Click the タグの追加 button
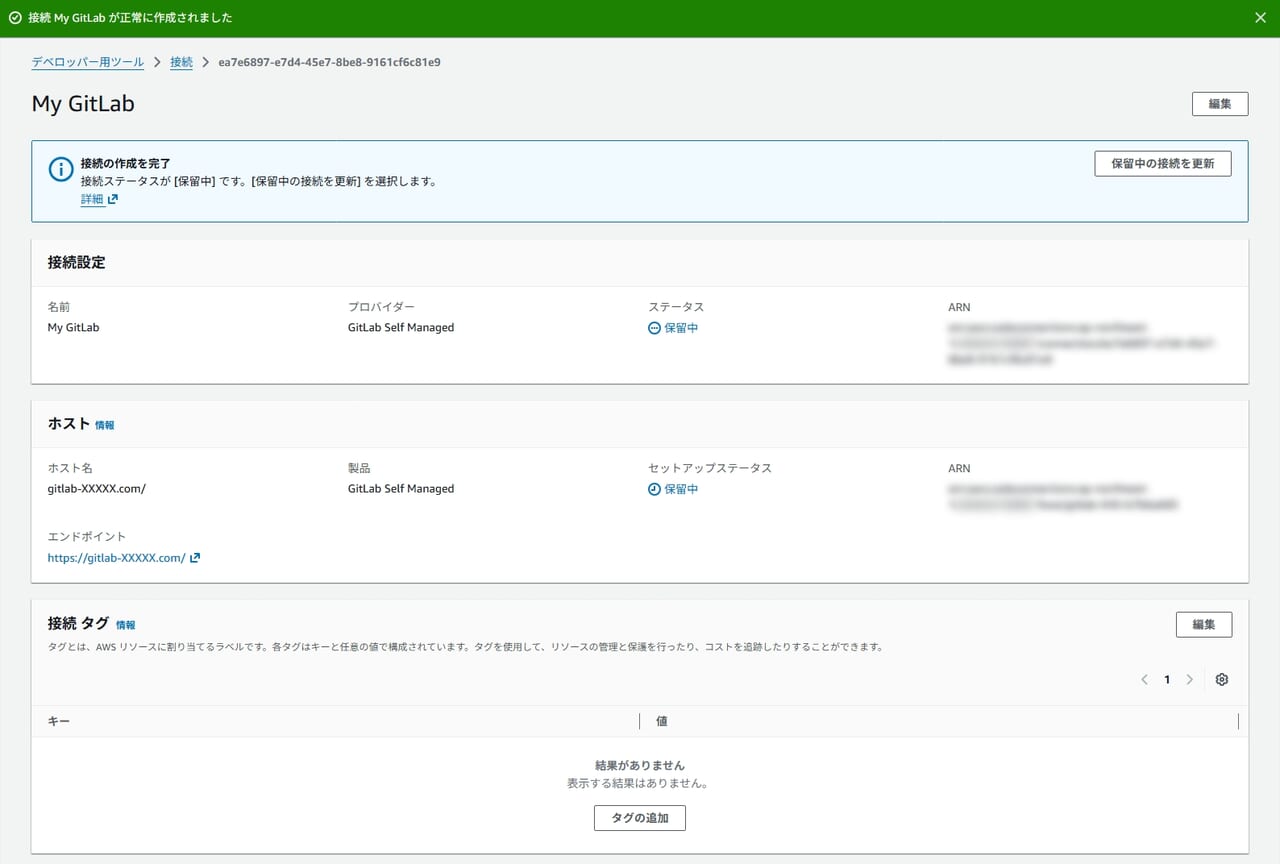Viewport: 1280px width, 864px height. point(640,818)
